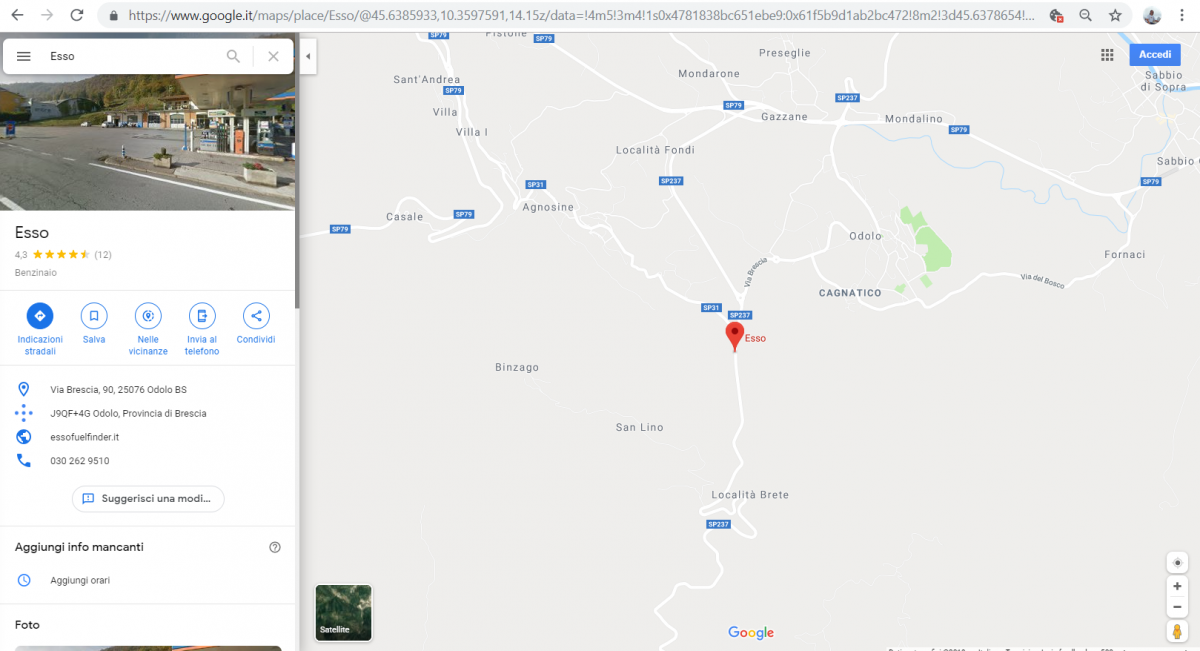
Task: Switch to Satellite view thumbnail
Action: (x=343, y=612)
